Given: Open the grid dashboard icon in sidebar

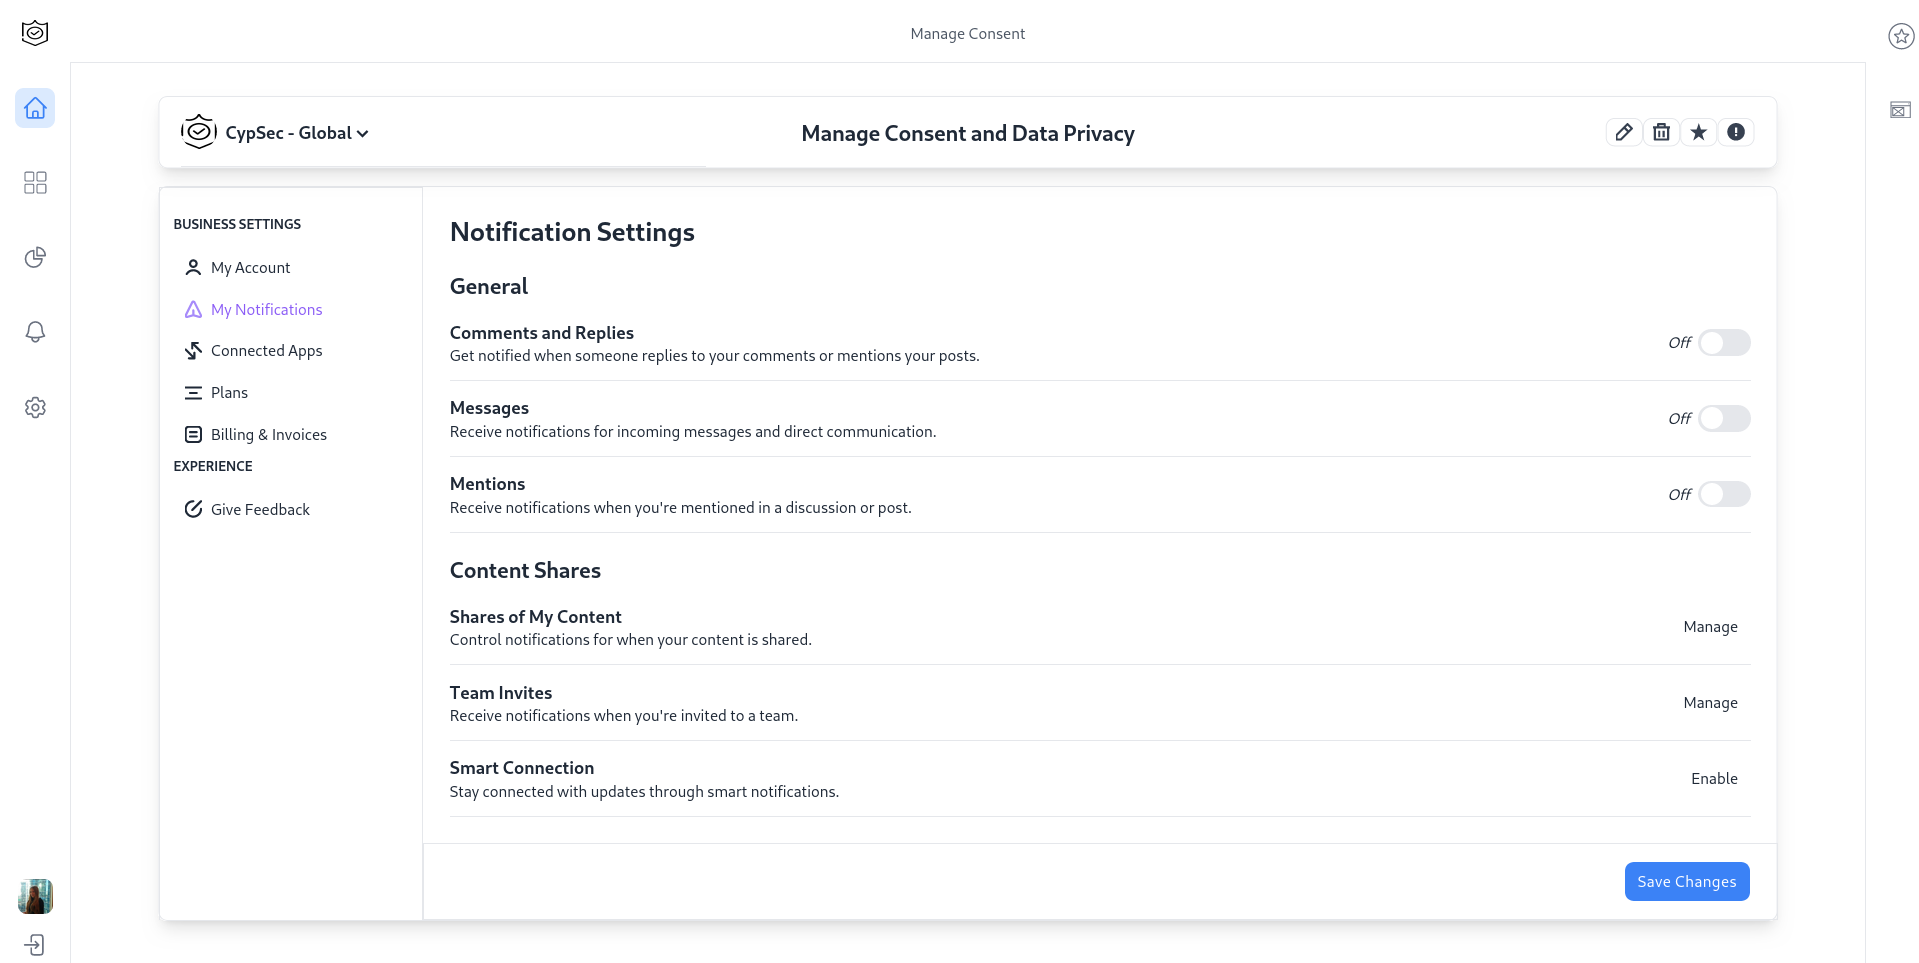Looking at the screenshot, I should (x=35, y=182).
